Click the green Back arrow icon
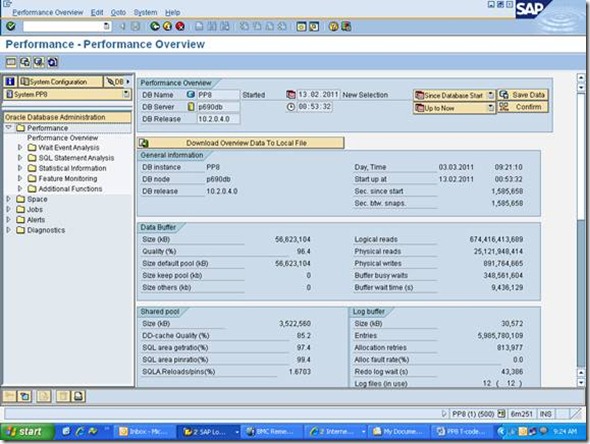This screenshot has width=590, height=444. 155,26
